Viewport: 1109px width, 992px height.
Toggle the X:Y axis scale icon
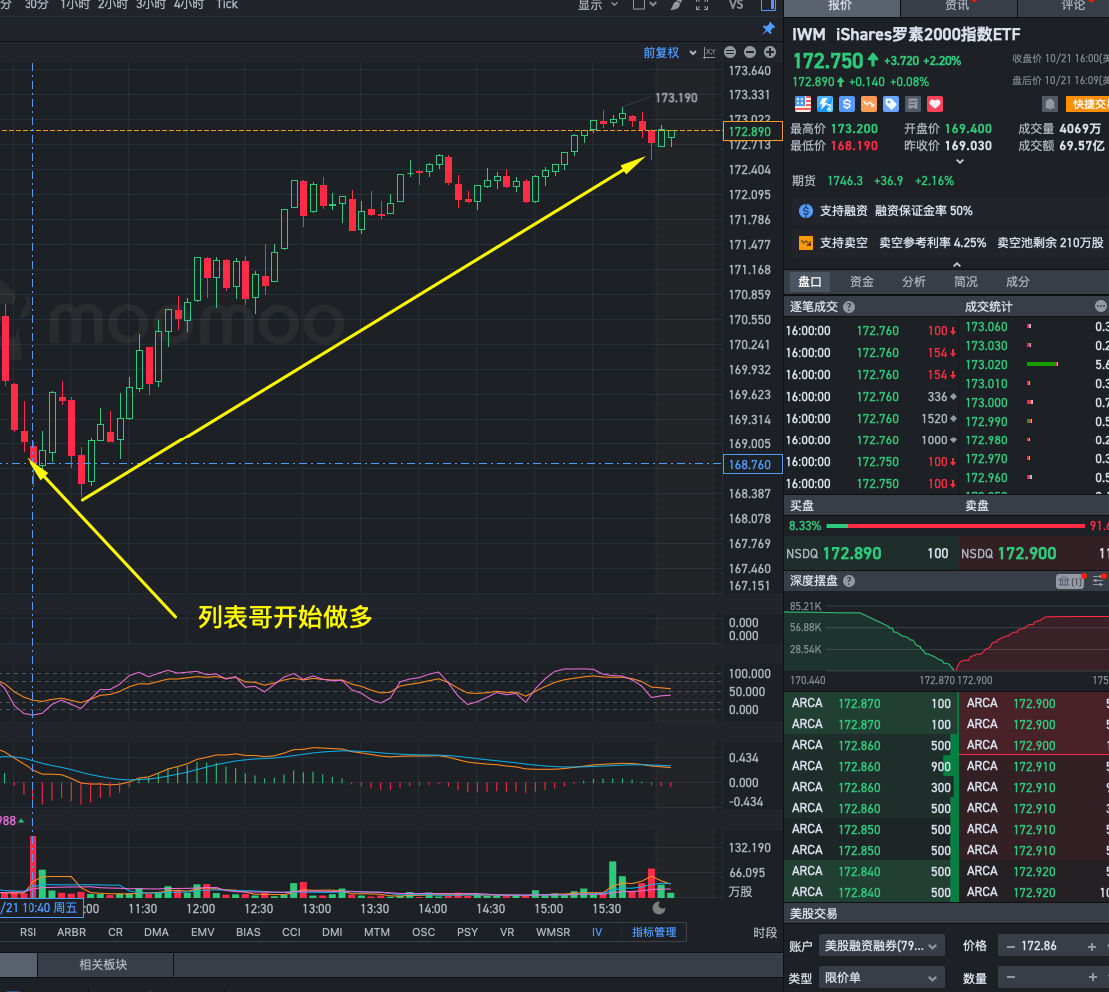tap(709, 52)
